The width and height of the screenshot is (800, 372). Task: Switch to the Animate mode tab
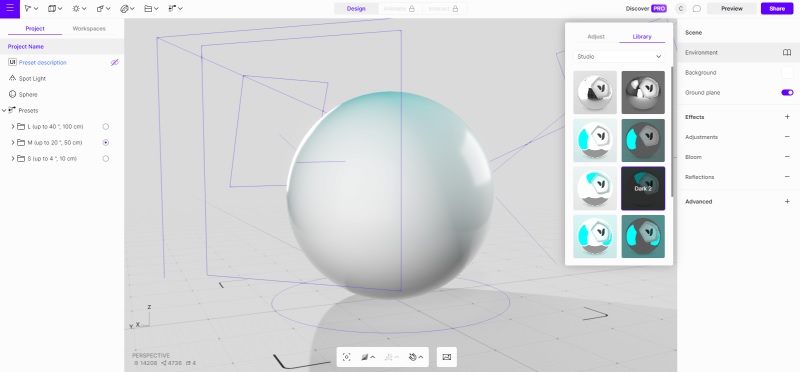coord(399,9)
